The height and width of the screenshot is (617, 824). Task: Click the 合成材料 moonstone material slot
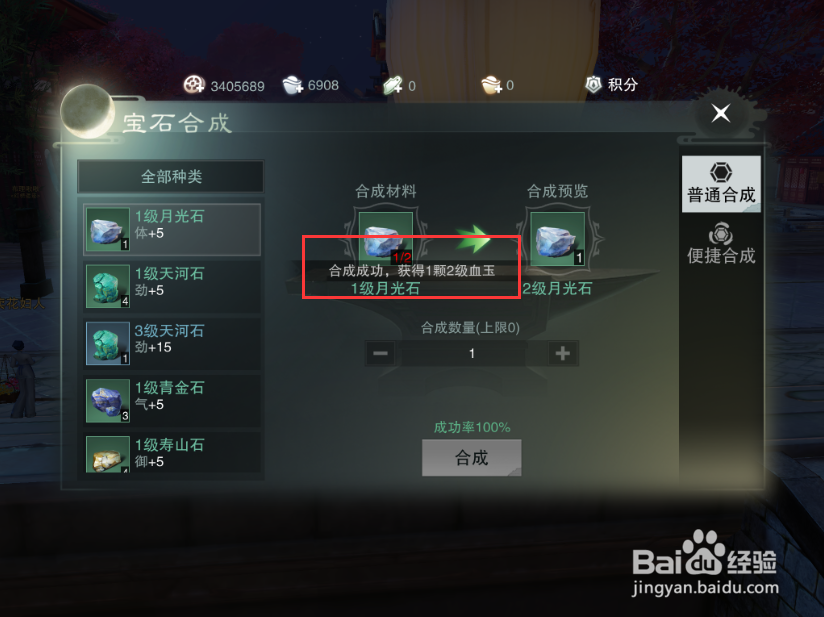386,238
